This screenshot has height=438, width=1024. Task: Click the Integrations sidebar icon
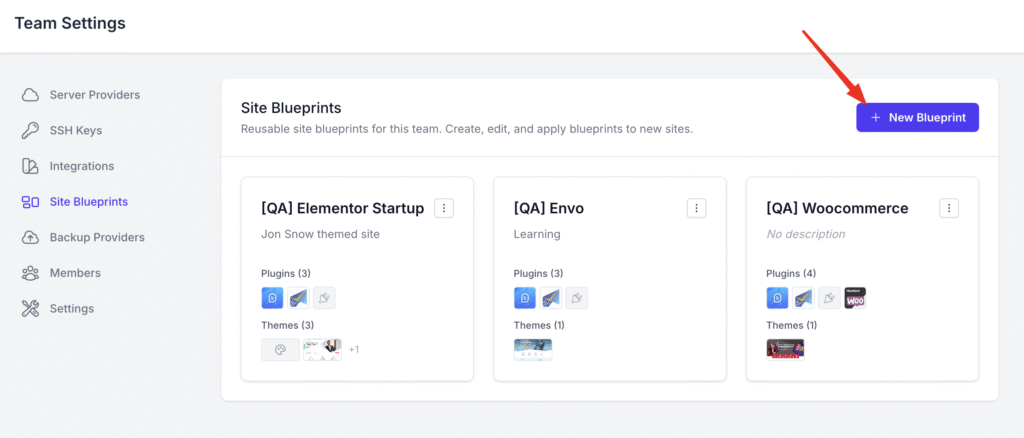(x=30, y=166)
